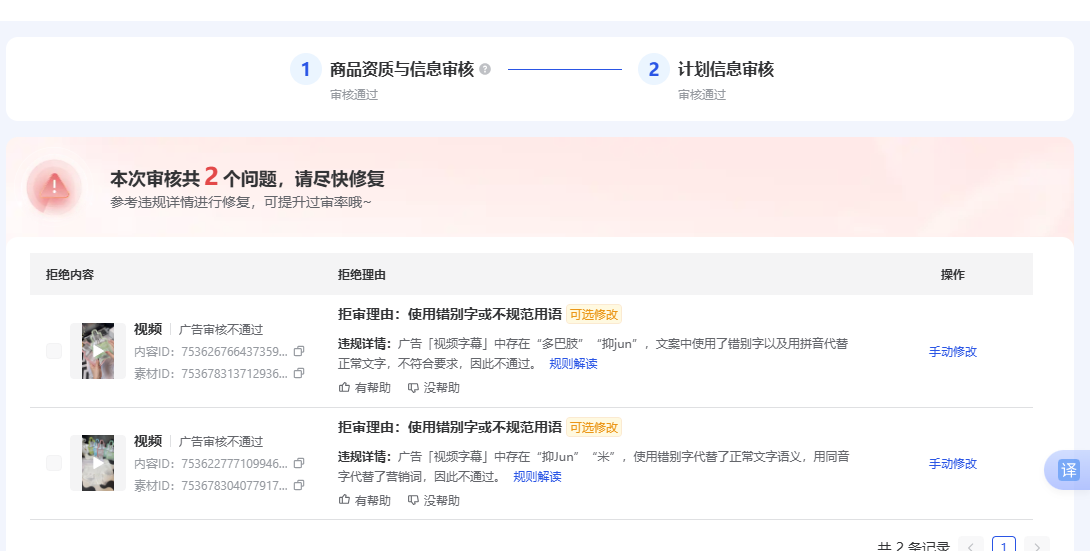The image size is (1090, 551).
Task: Click 手动修改 for the second video row
Action: pyautogui.click(x=953, y=463)
